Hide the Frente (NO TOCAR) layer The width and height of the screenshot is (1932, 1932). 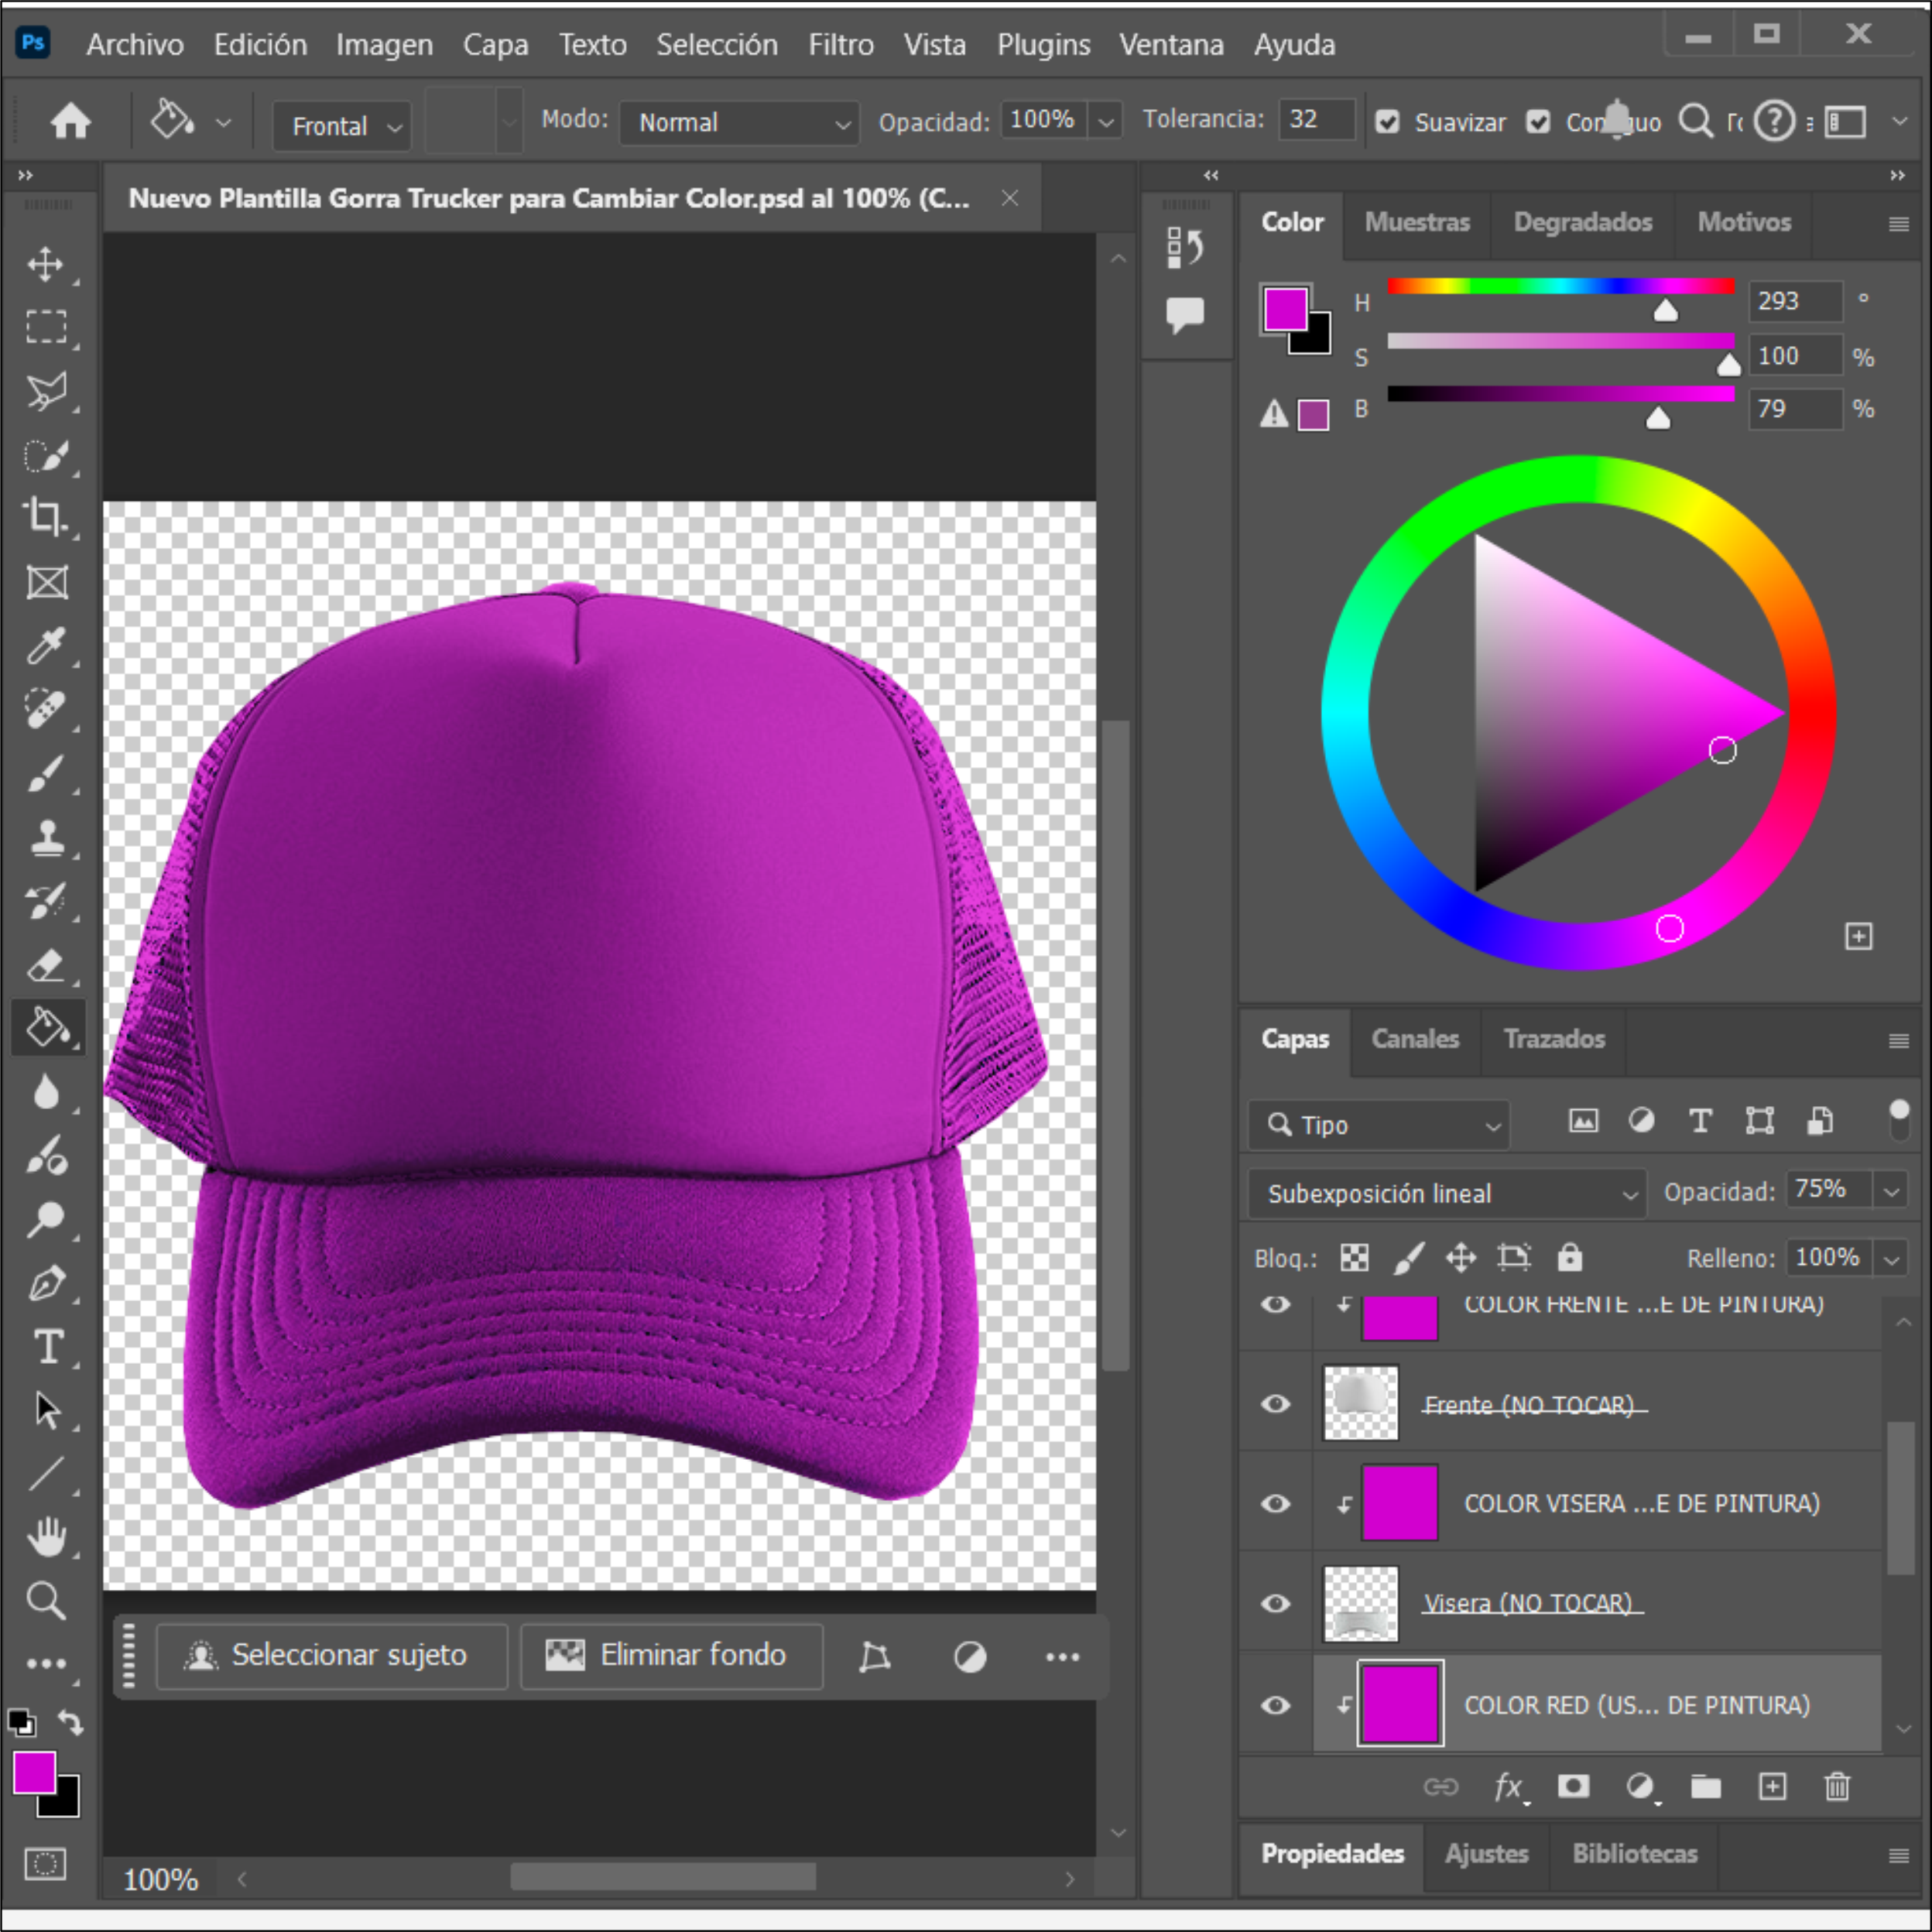pos(1275,1404)
